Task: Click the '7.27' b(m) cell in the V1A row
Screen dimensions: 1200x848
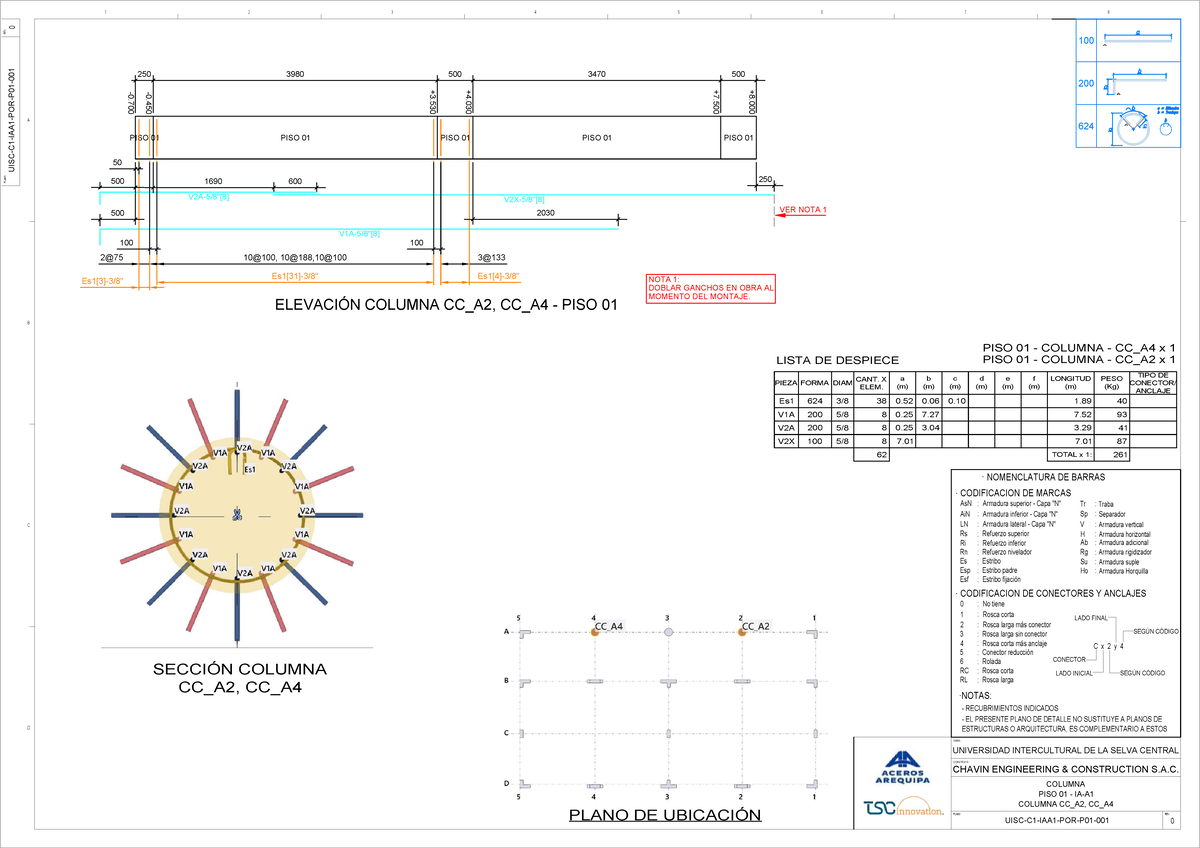Action: (x=928, y=414)
